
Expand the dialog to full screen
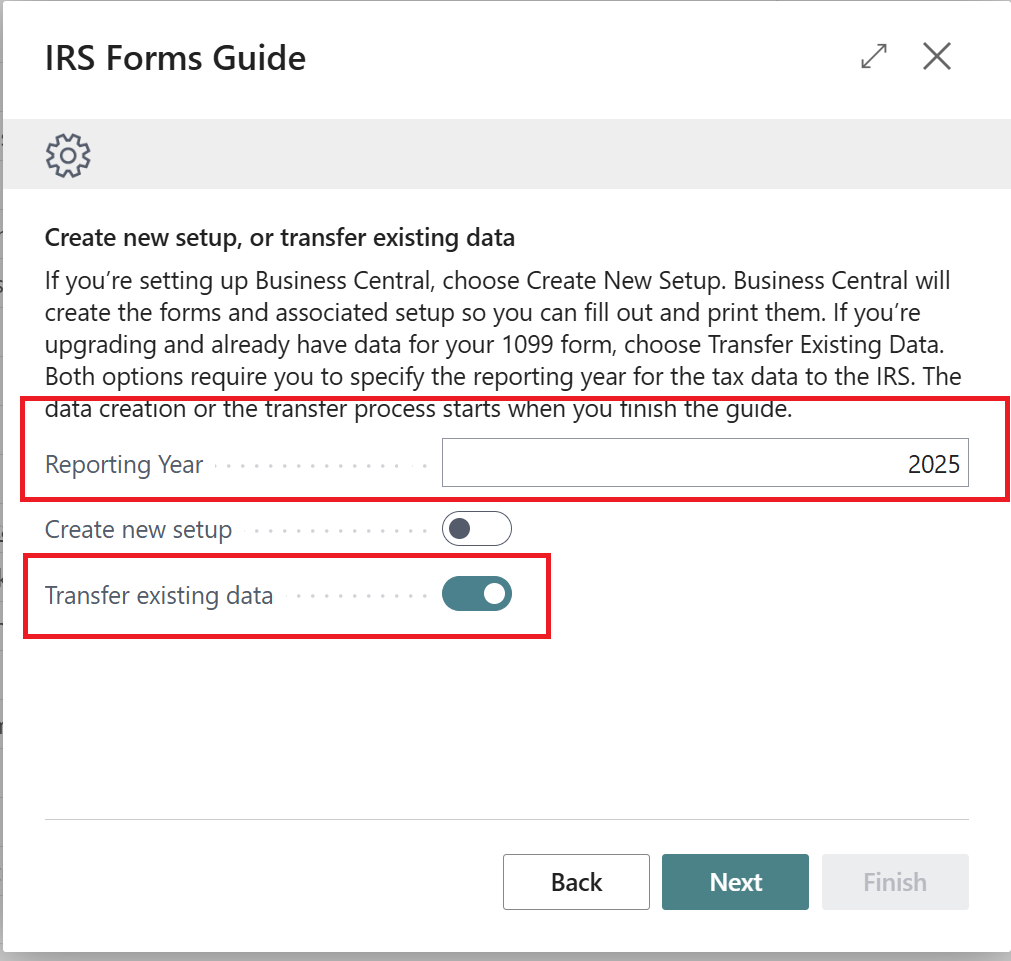click(x=874, y=57)
